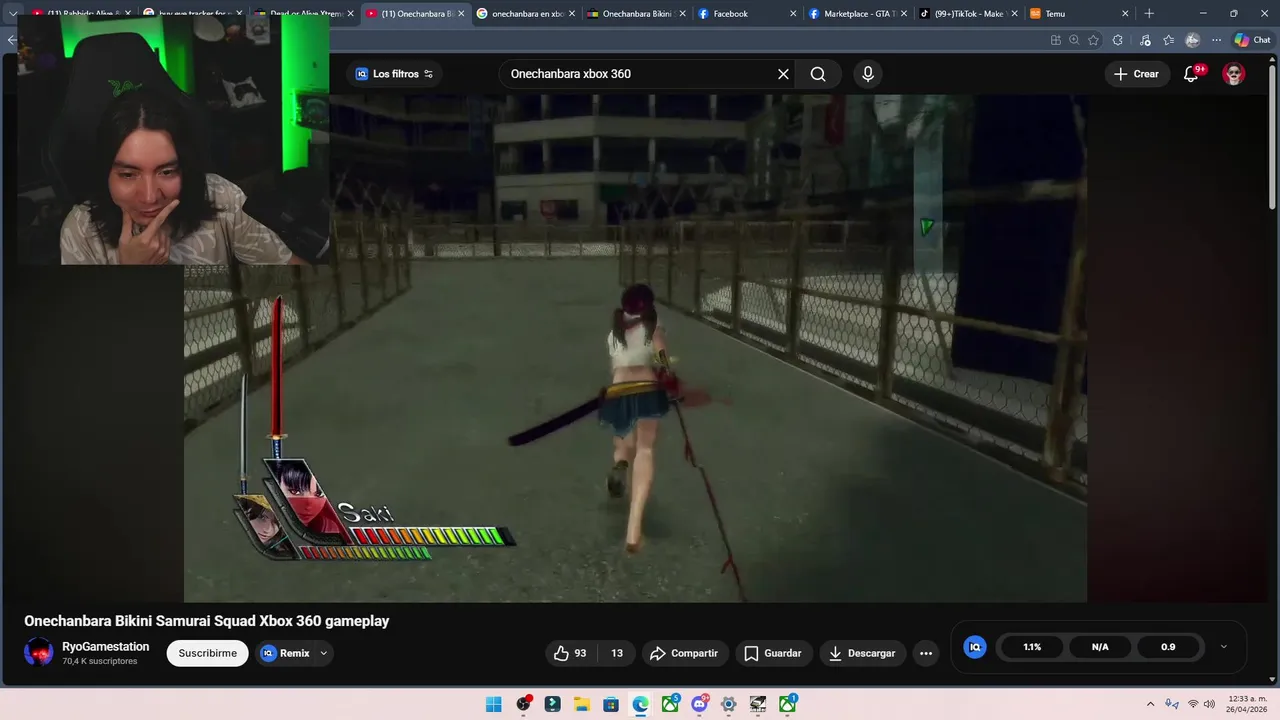
Task: Close the active Onechanbara YouTube tab
Action: tap(461, 14)
